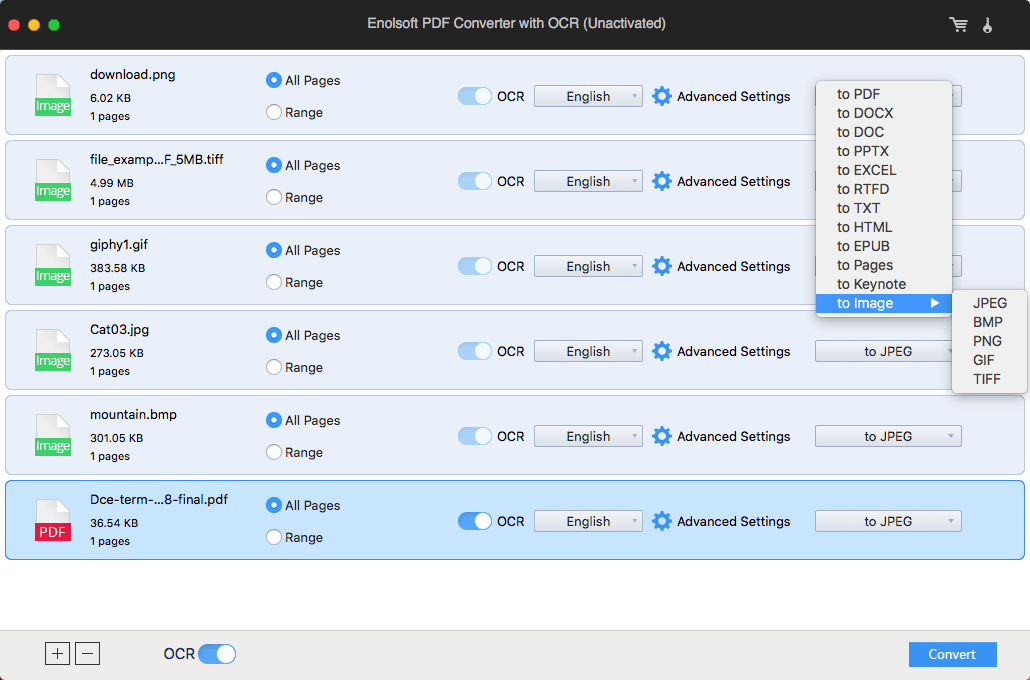Pick PNG in the image submenu
Viewport: 1030px width, 680px height.
[x=989, y=341]
